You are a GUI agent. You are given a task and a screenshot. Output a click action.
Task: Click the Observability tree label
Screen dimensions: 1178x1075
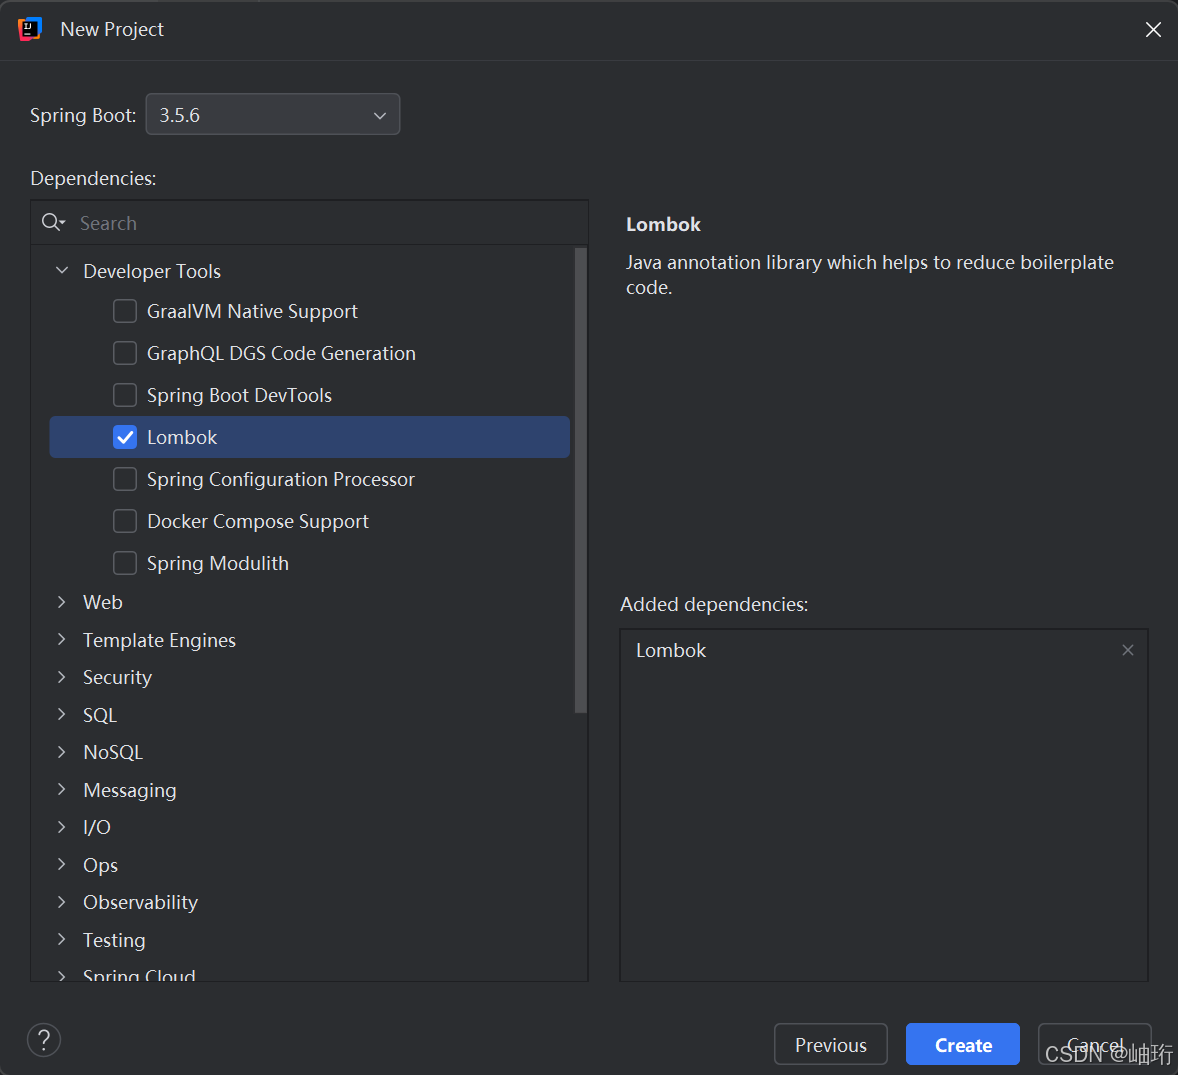point(140,902)
